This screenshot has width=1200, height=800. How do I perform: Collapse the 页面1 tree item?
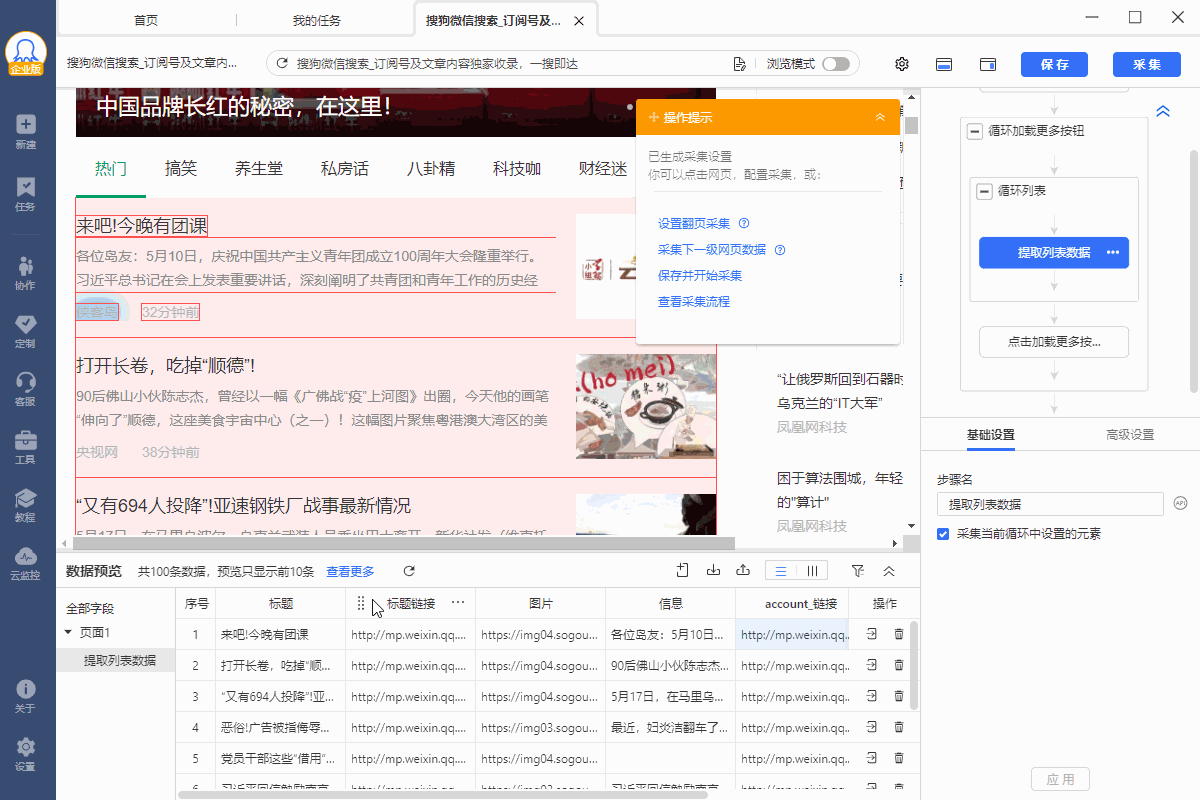click(x=68, y=632)
